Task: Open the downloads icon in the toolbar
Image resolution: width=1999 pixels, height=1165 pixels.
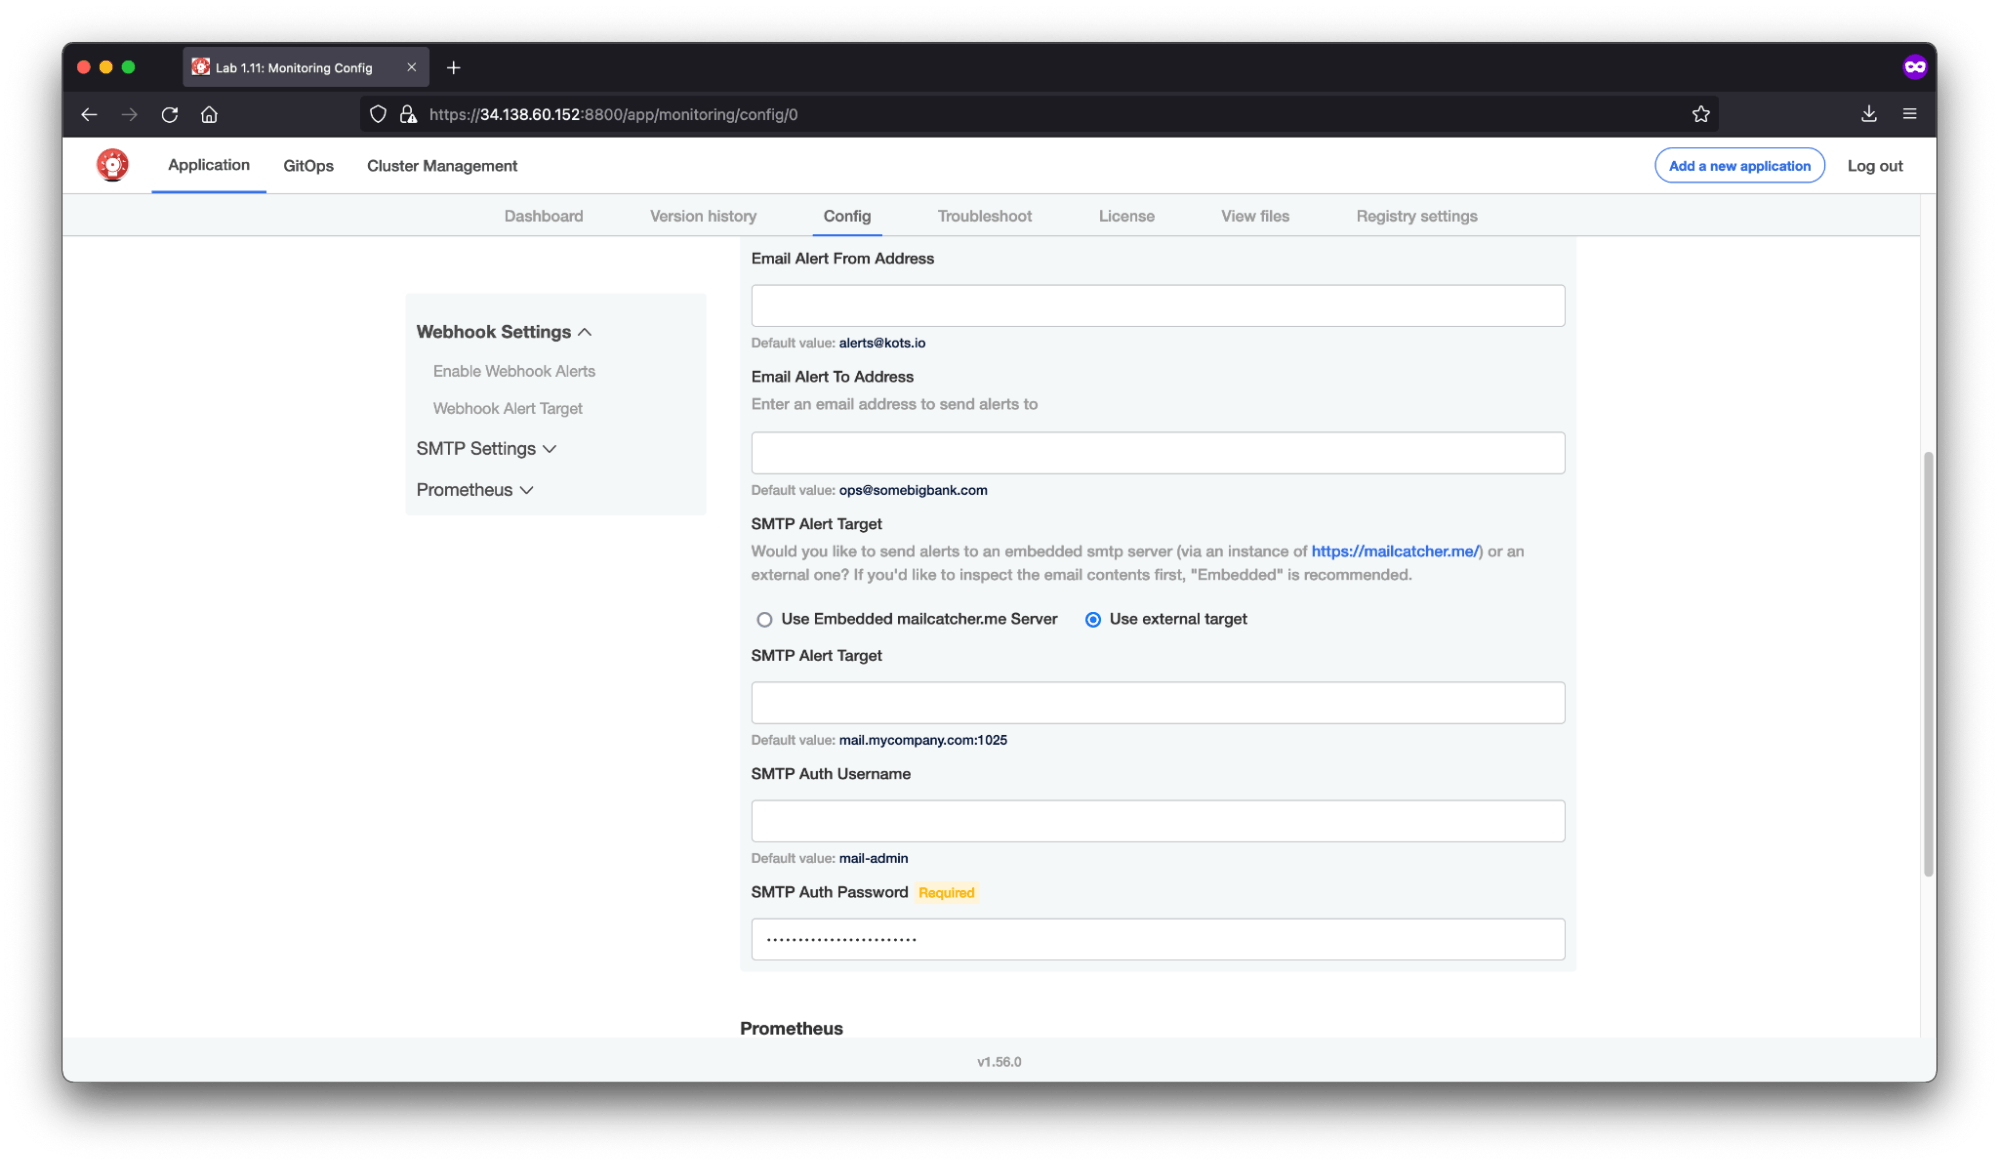Action: coord(1868,114)
